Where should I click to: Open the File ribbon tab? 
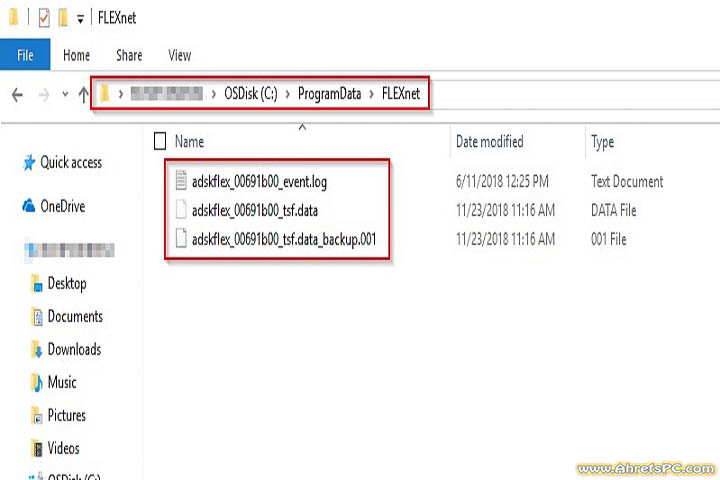click(x=25, y=55)
